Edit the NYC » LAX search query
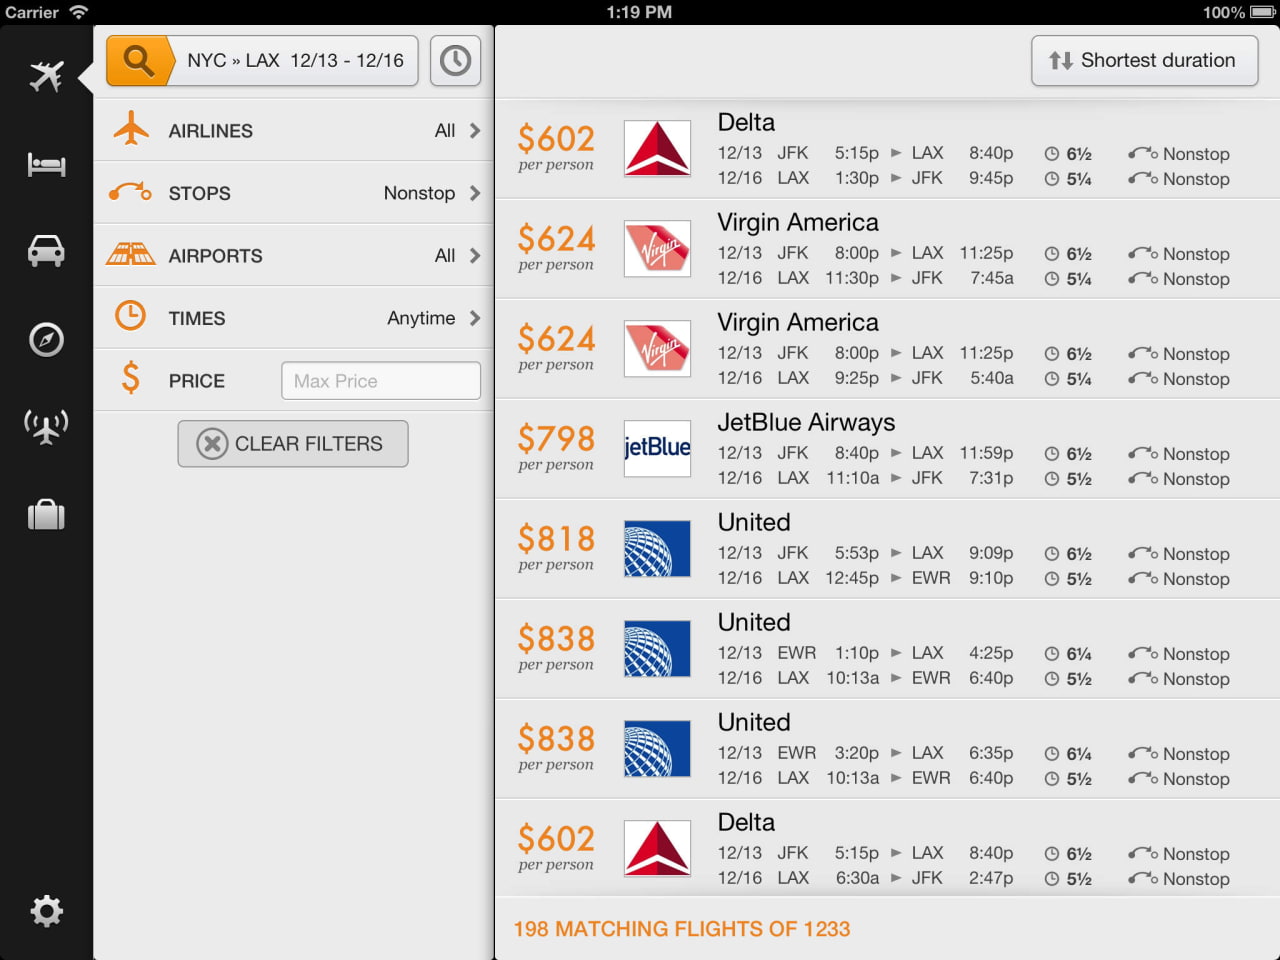The image size is (1280, 960). coord(295,61)
